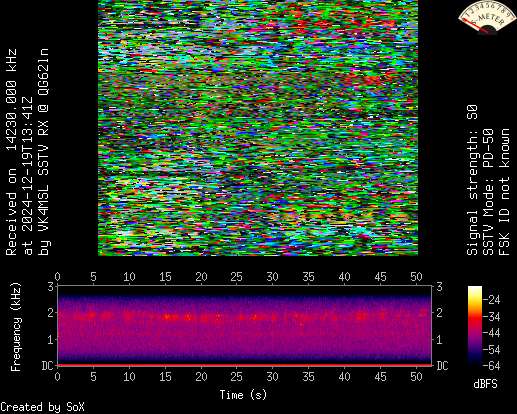Click the 'SSTV Mode: PD-50' text
This screenshot has height=414, width=517.
pyautogui.click(x=488, y=192)
